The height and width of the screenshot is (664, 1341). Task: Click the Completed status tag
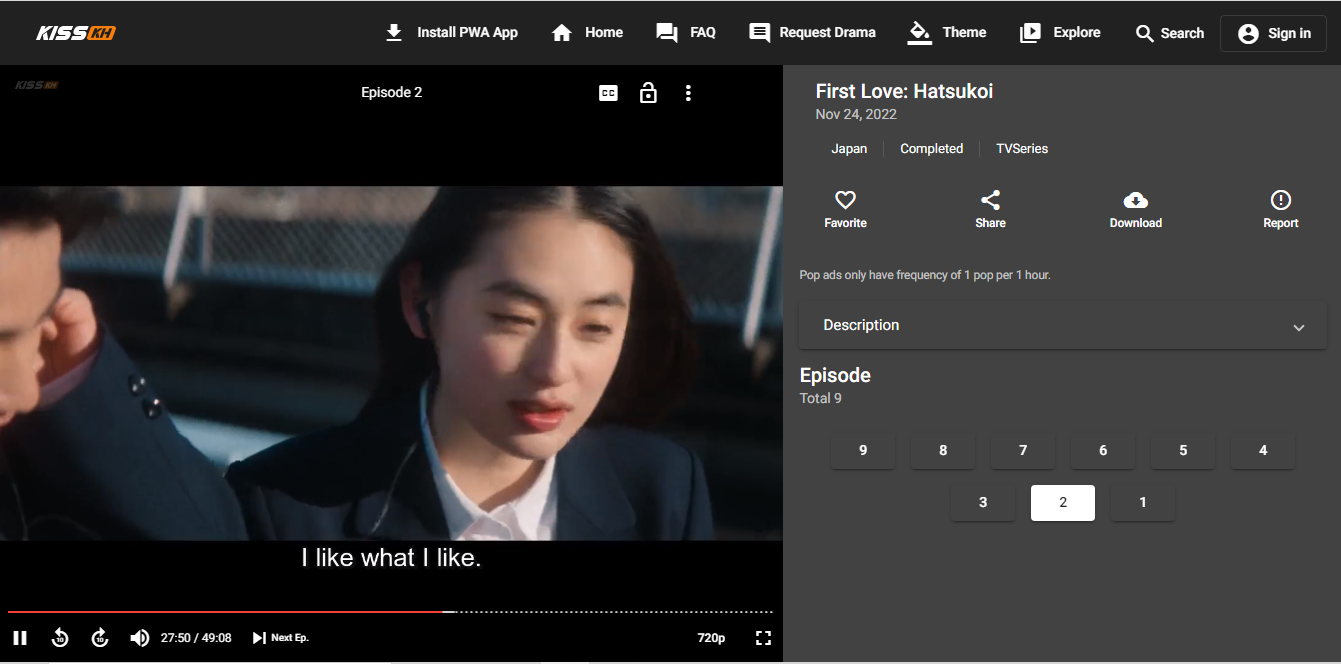931,148
